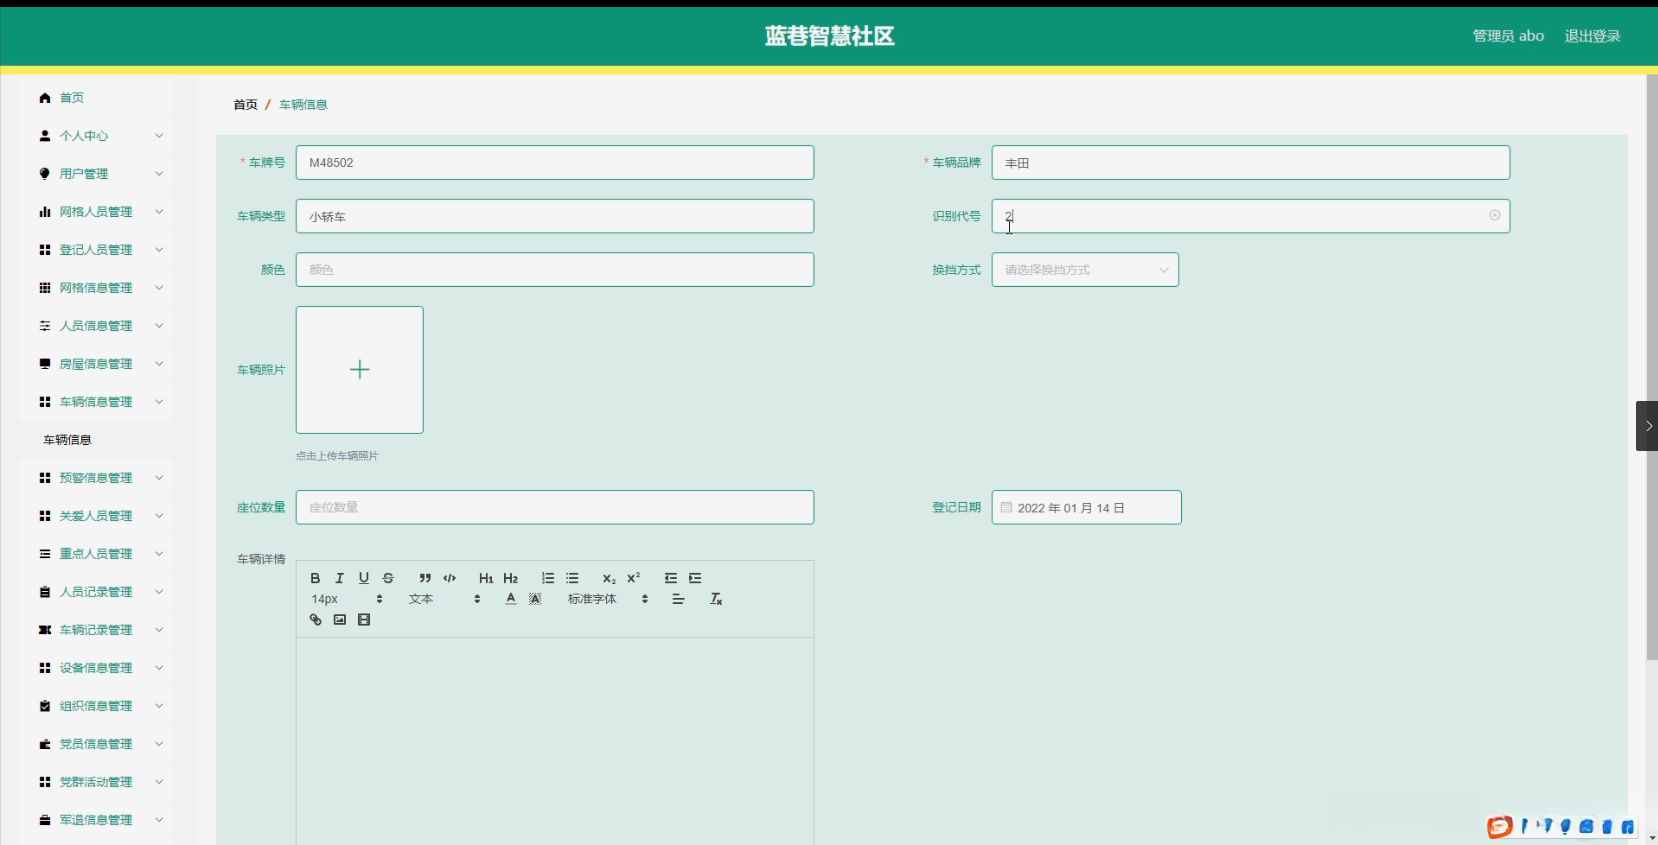Open the 重点人员管理 menu

(x=96, y=554)
